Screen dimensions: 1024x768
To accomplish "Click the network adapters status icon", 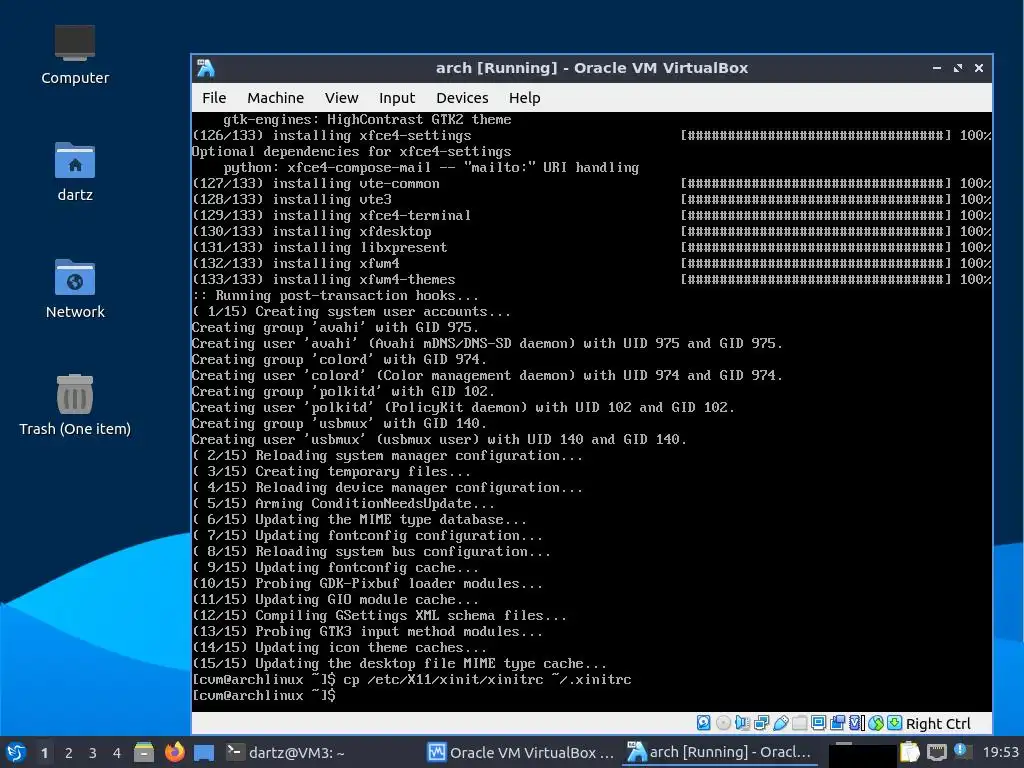I will [x=761, y=723].
